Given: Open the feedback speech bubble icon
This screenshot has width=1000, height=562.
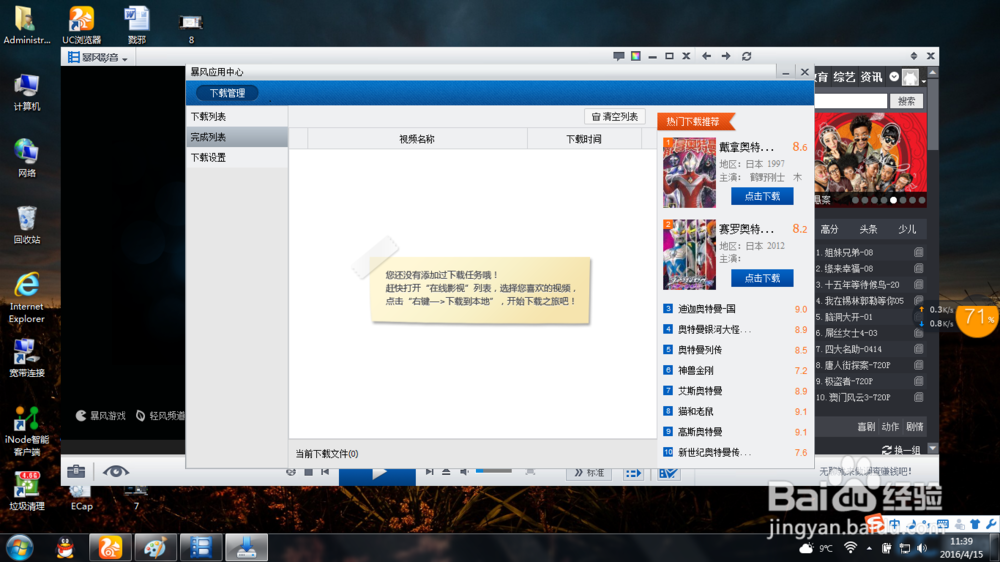Looking at the screenshot, I should pos(619,56).
